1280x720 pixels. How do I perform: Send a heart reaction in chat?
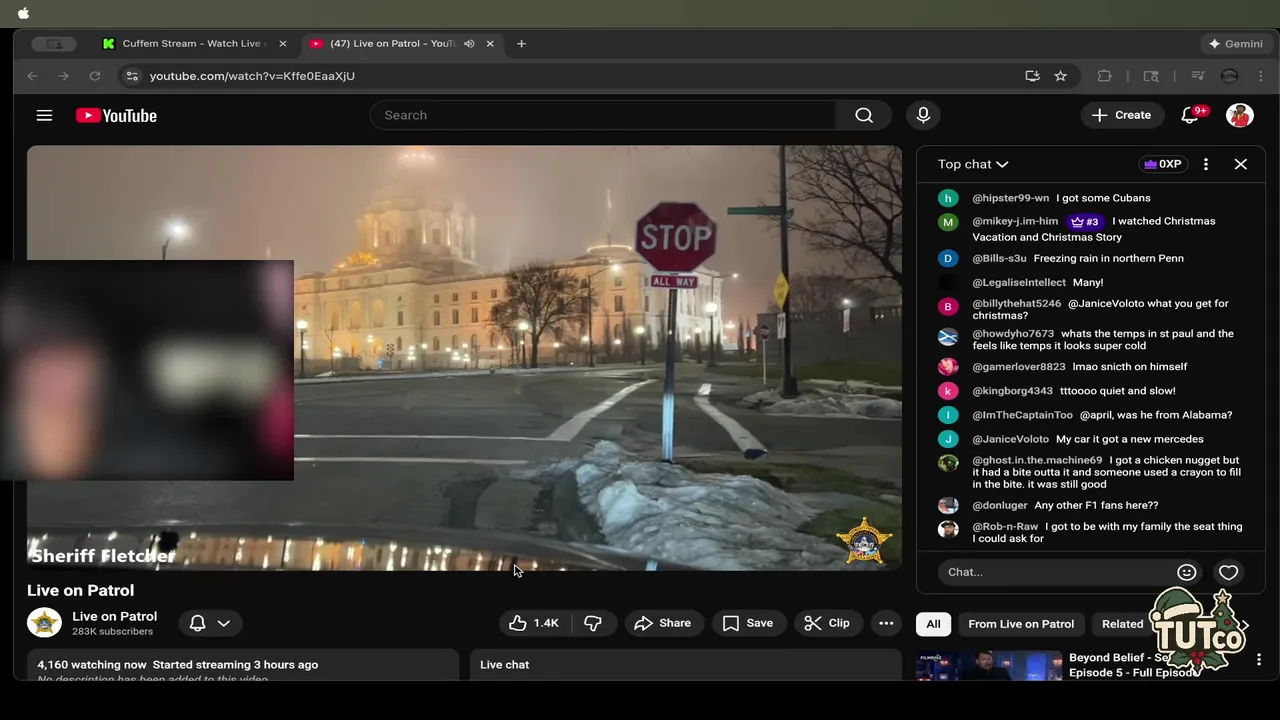[1229, 572]
